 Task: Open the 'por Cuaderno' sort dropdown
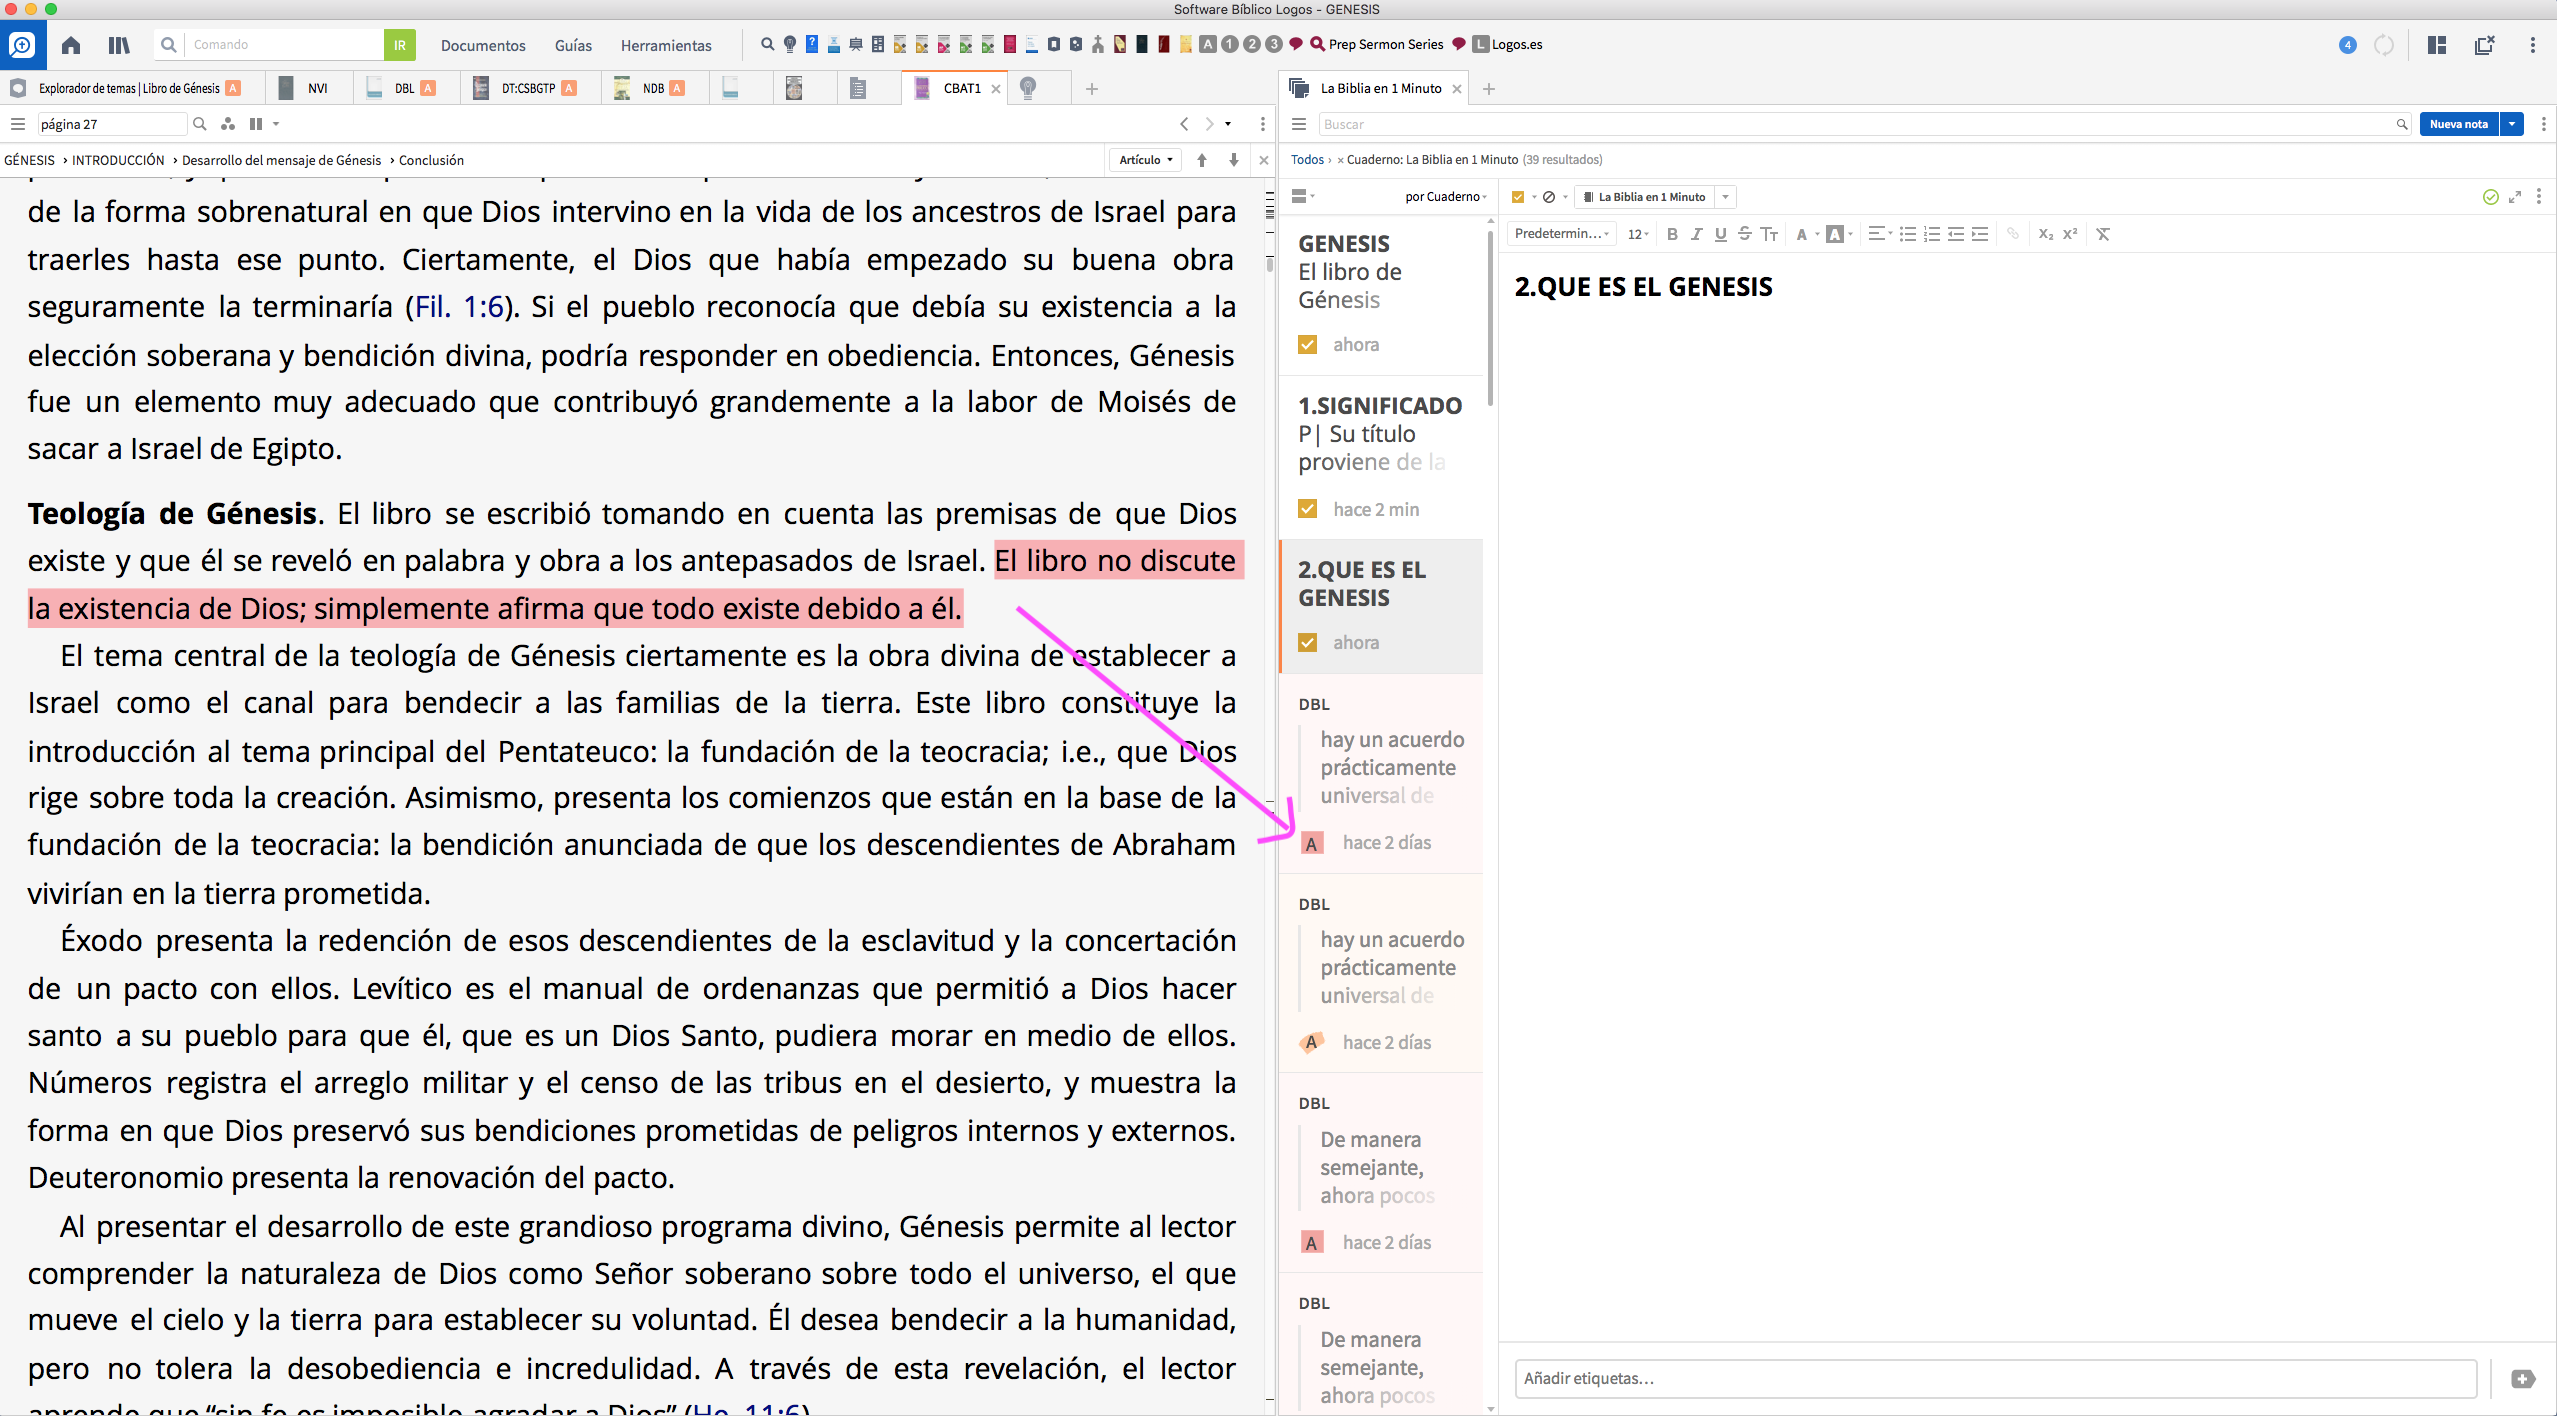(x=1445, y=197)
